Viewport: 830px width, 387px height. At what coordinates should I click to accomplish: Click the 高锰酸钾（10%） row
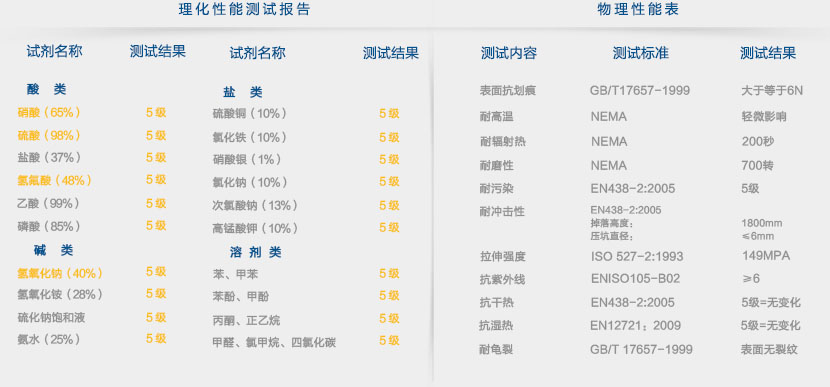[x=255, y=229]
